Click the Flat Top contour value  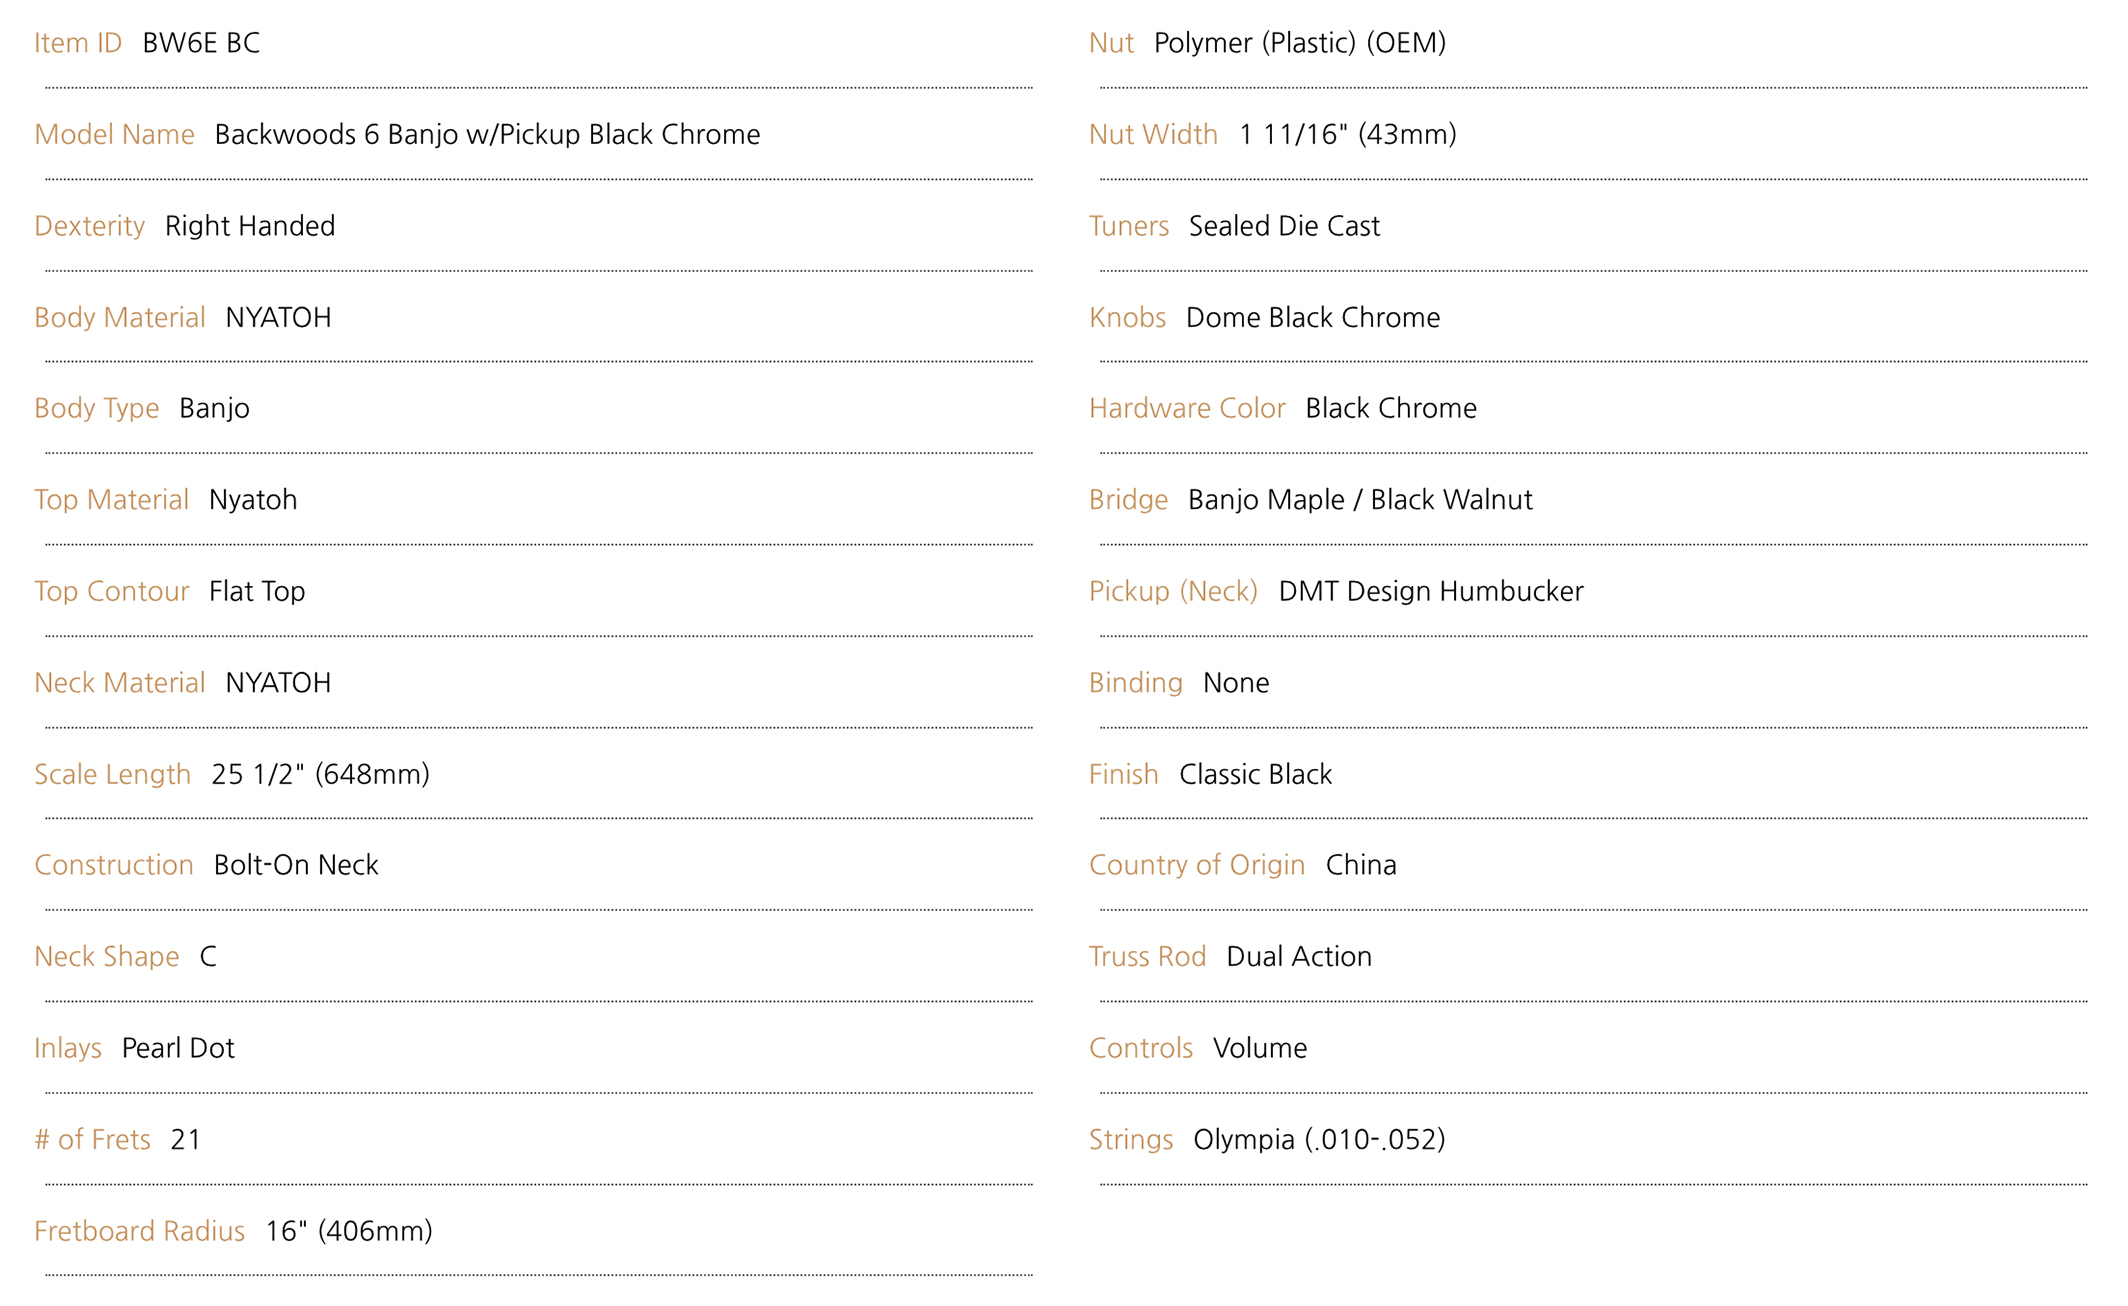(x=257, y=591)
